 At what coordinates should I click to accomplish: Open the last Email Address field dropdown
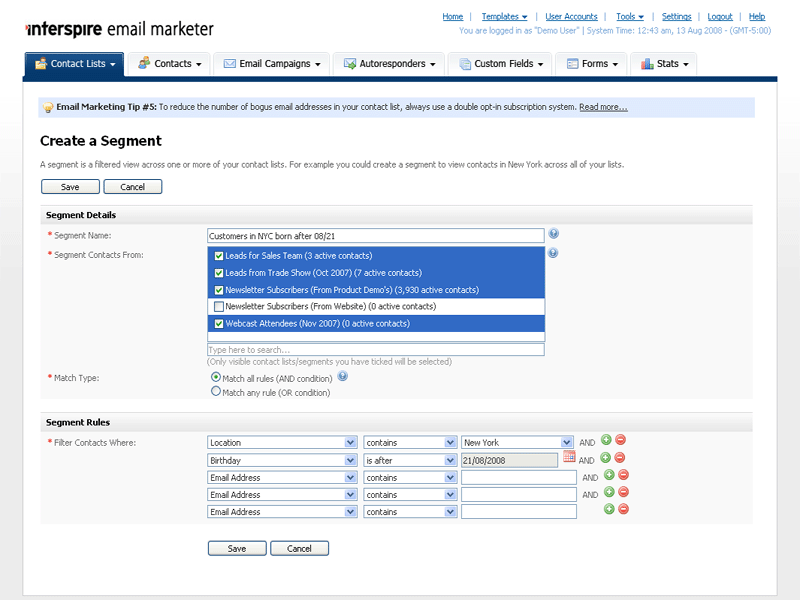tap(282, 512)
